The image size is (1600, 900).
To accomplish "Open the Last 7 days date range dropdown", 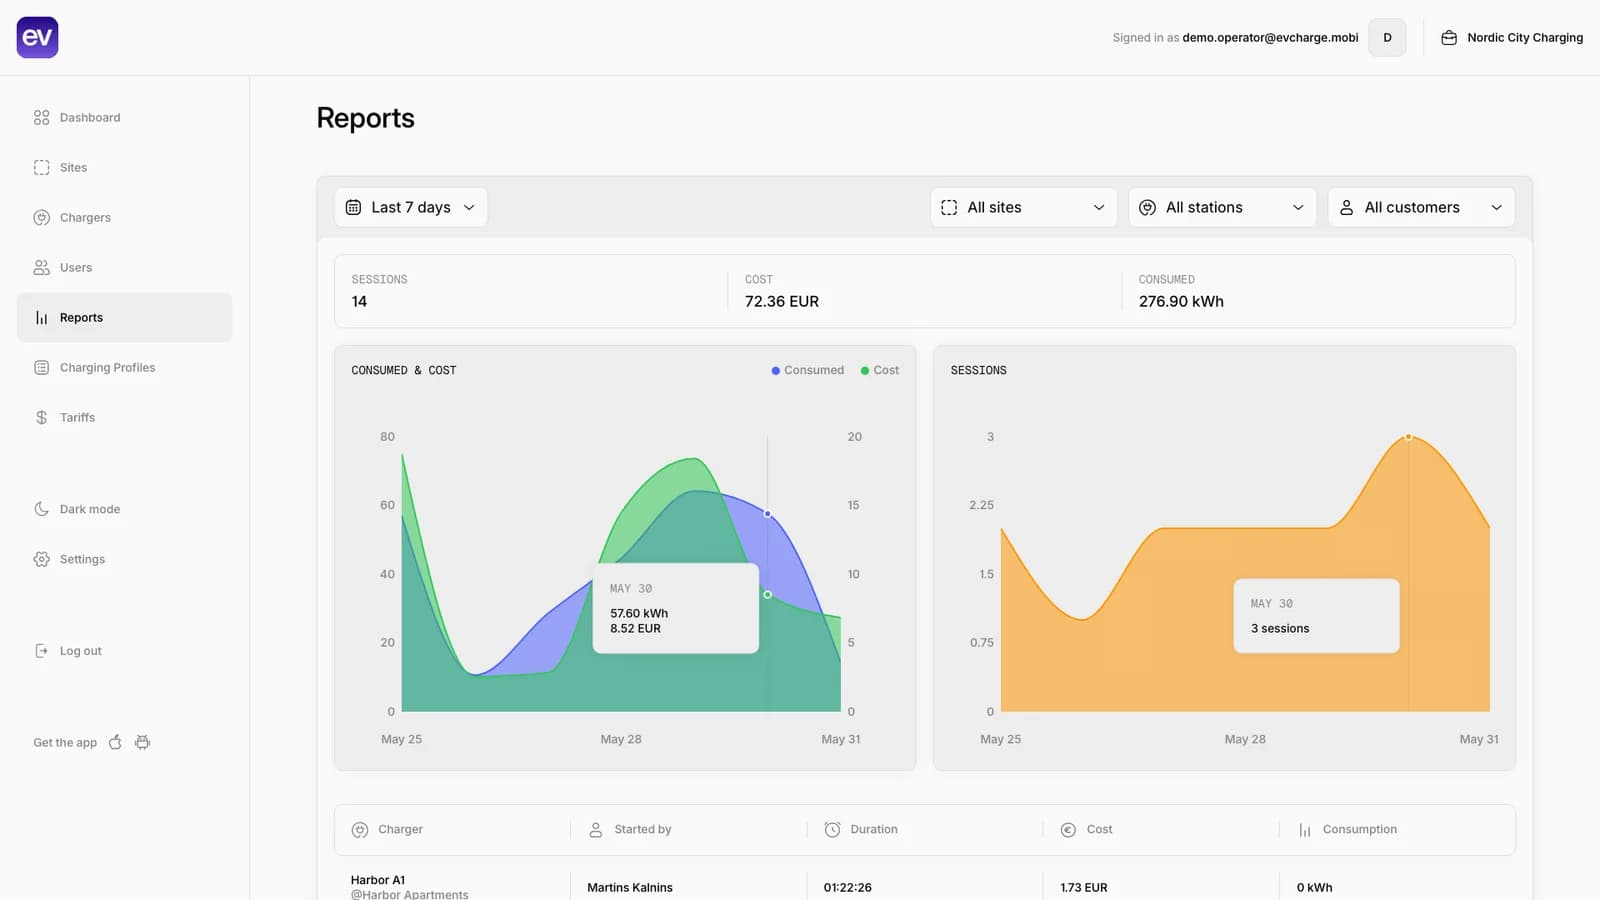I will [411, 207].
